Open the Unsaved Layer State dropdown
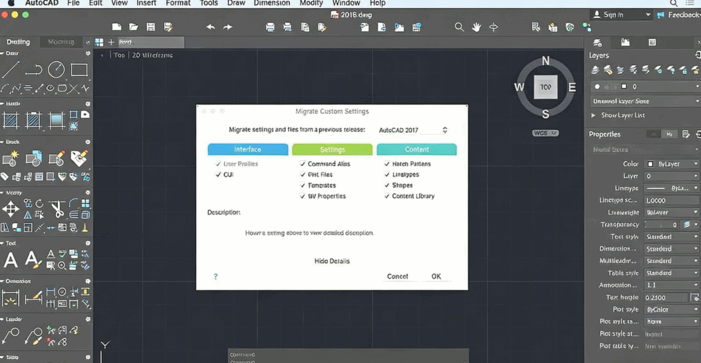The image size is (701, 363). tap(645, 101)
